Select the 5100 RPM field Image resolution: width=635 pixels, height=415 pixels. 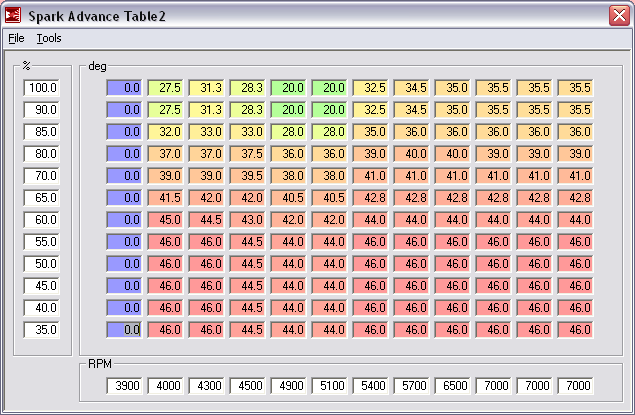(x=330, y=385)
